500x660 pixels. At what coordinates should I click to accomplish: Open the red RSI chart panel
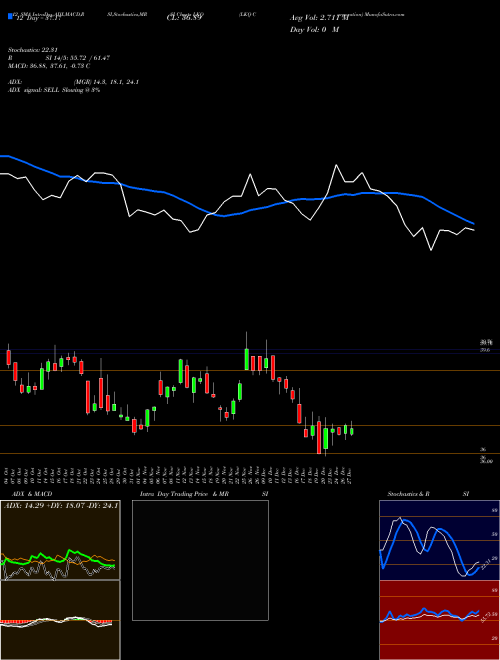pyautogui.click(x=439, y=620)
